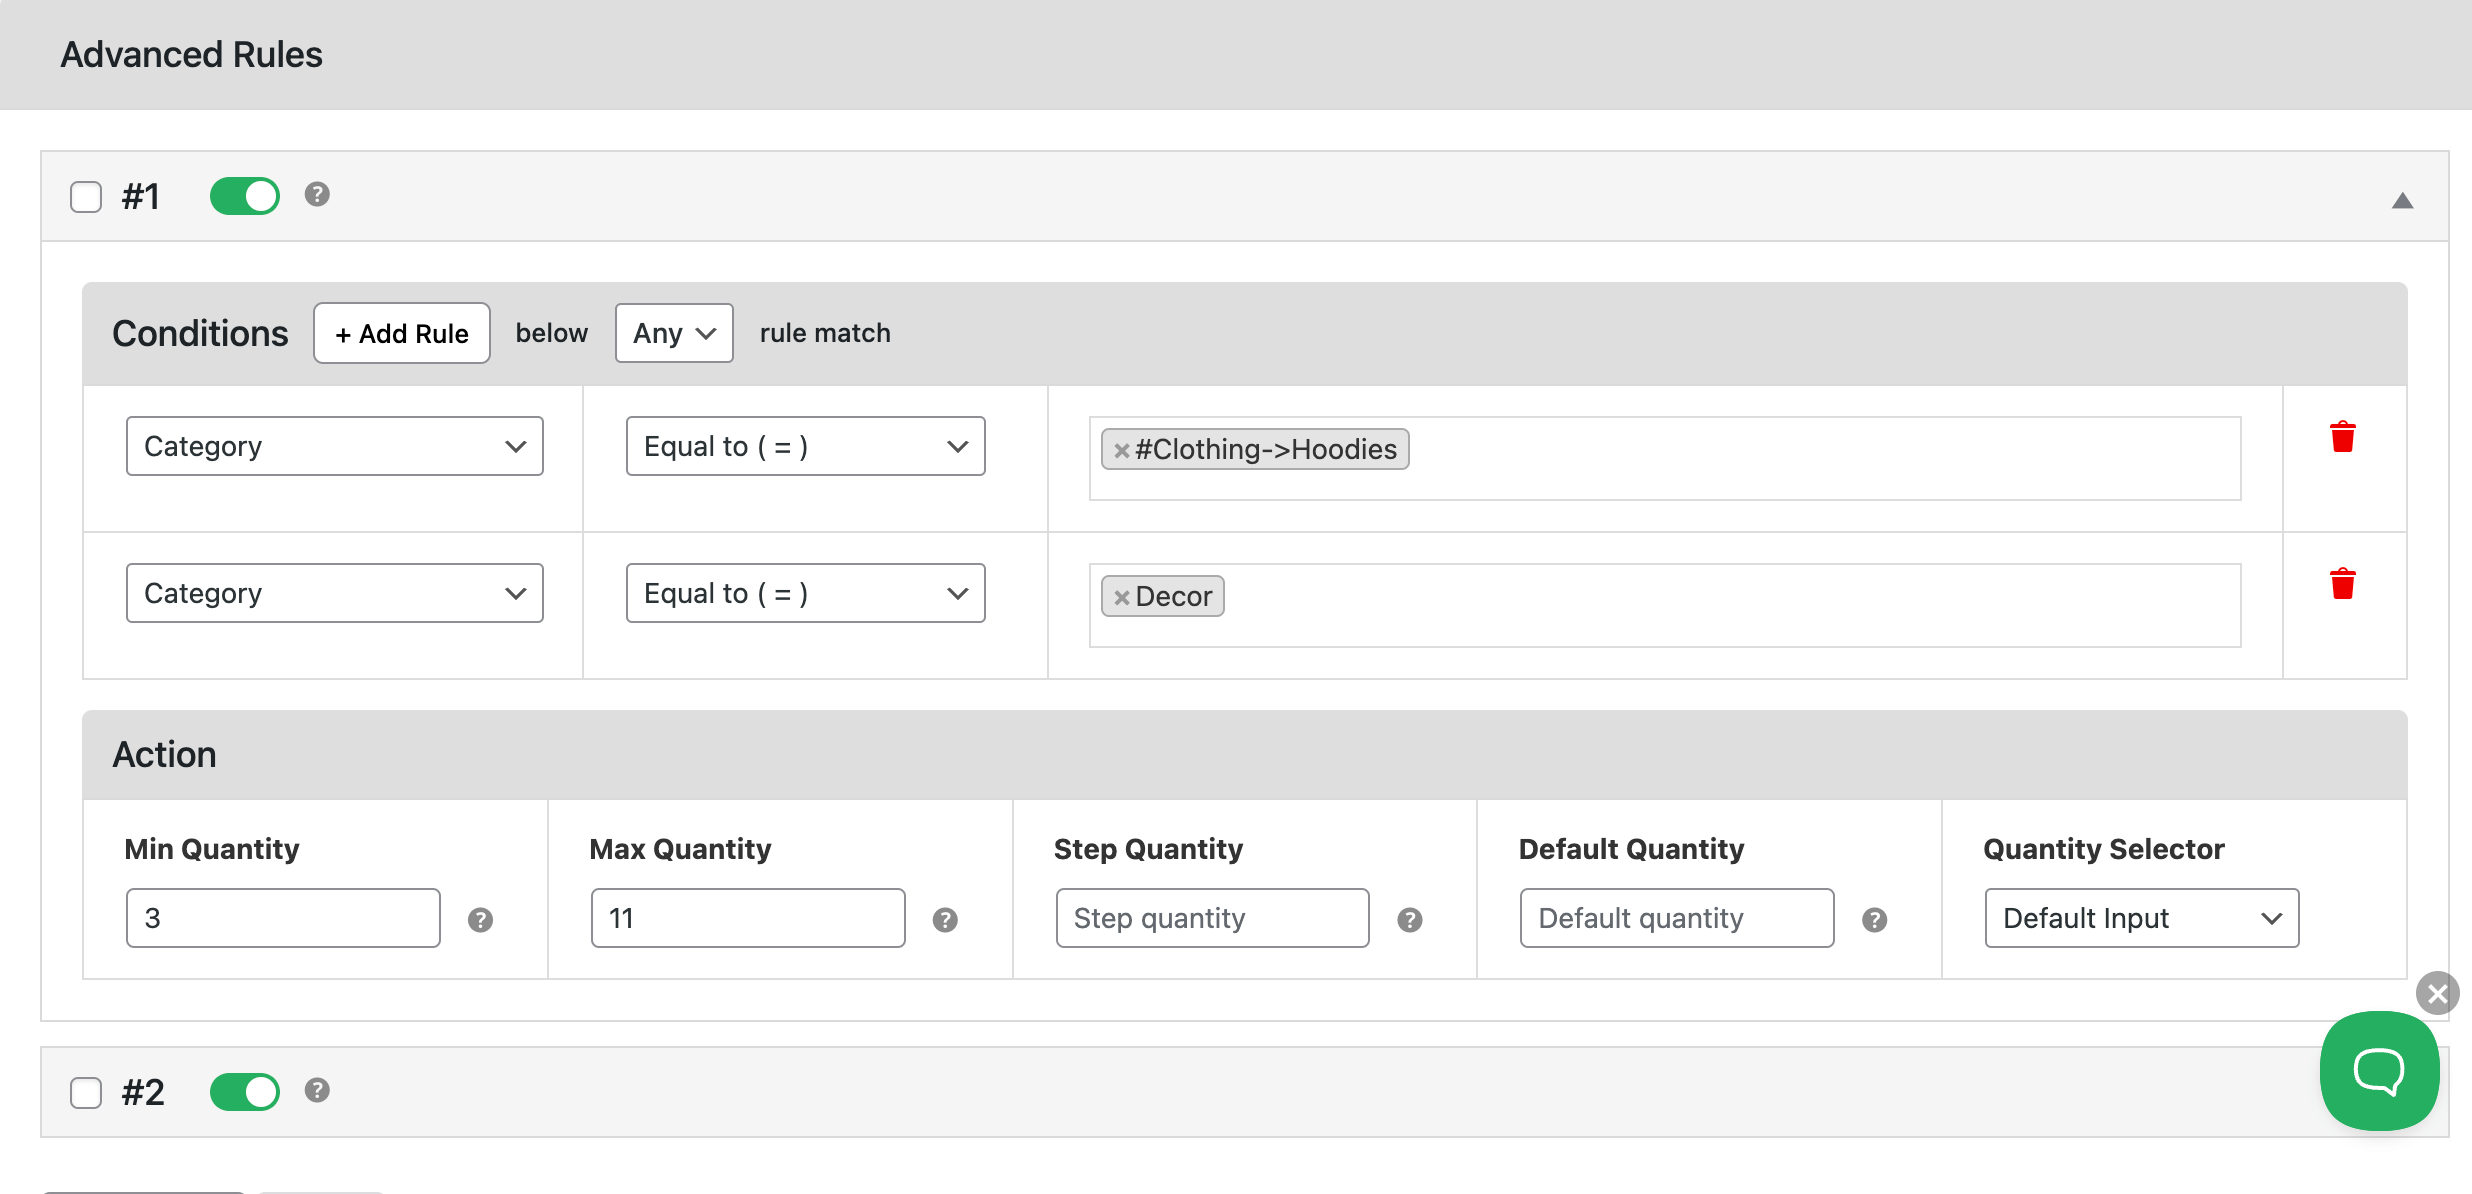The height and width of the screenshot is (1194, 2472).
Task: Open Equal to dropdown in Hoodies row
Action: click(806, 446)
